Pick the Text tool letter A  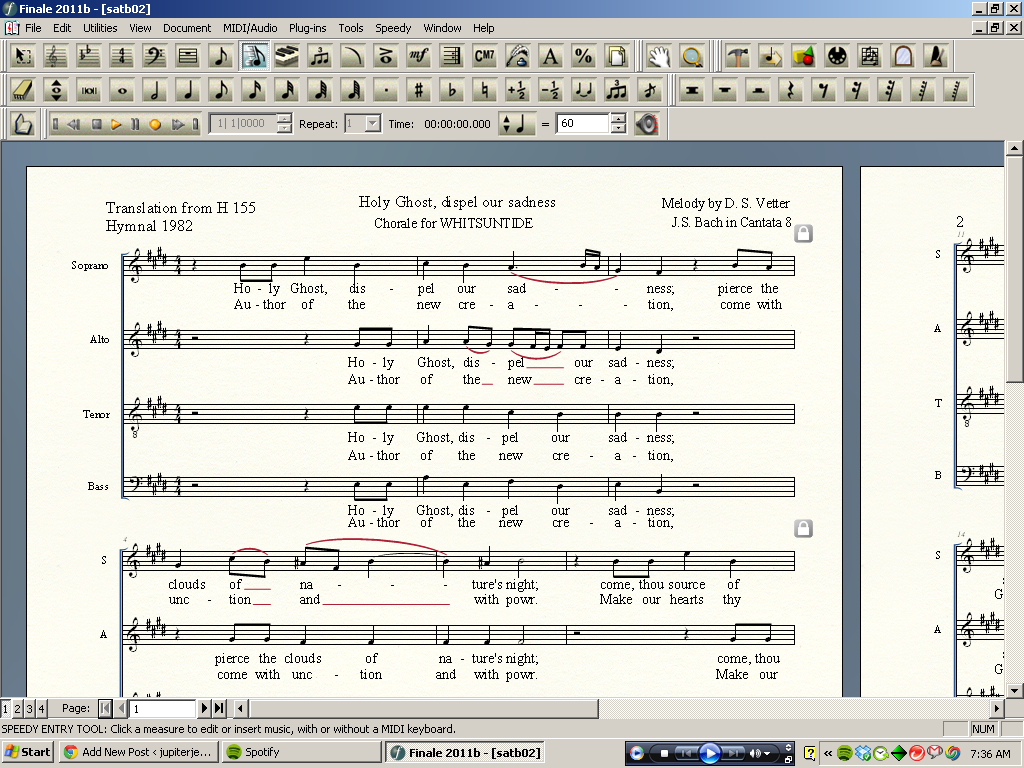(x=551, y=56)
